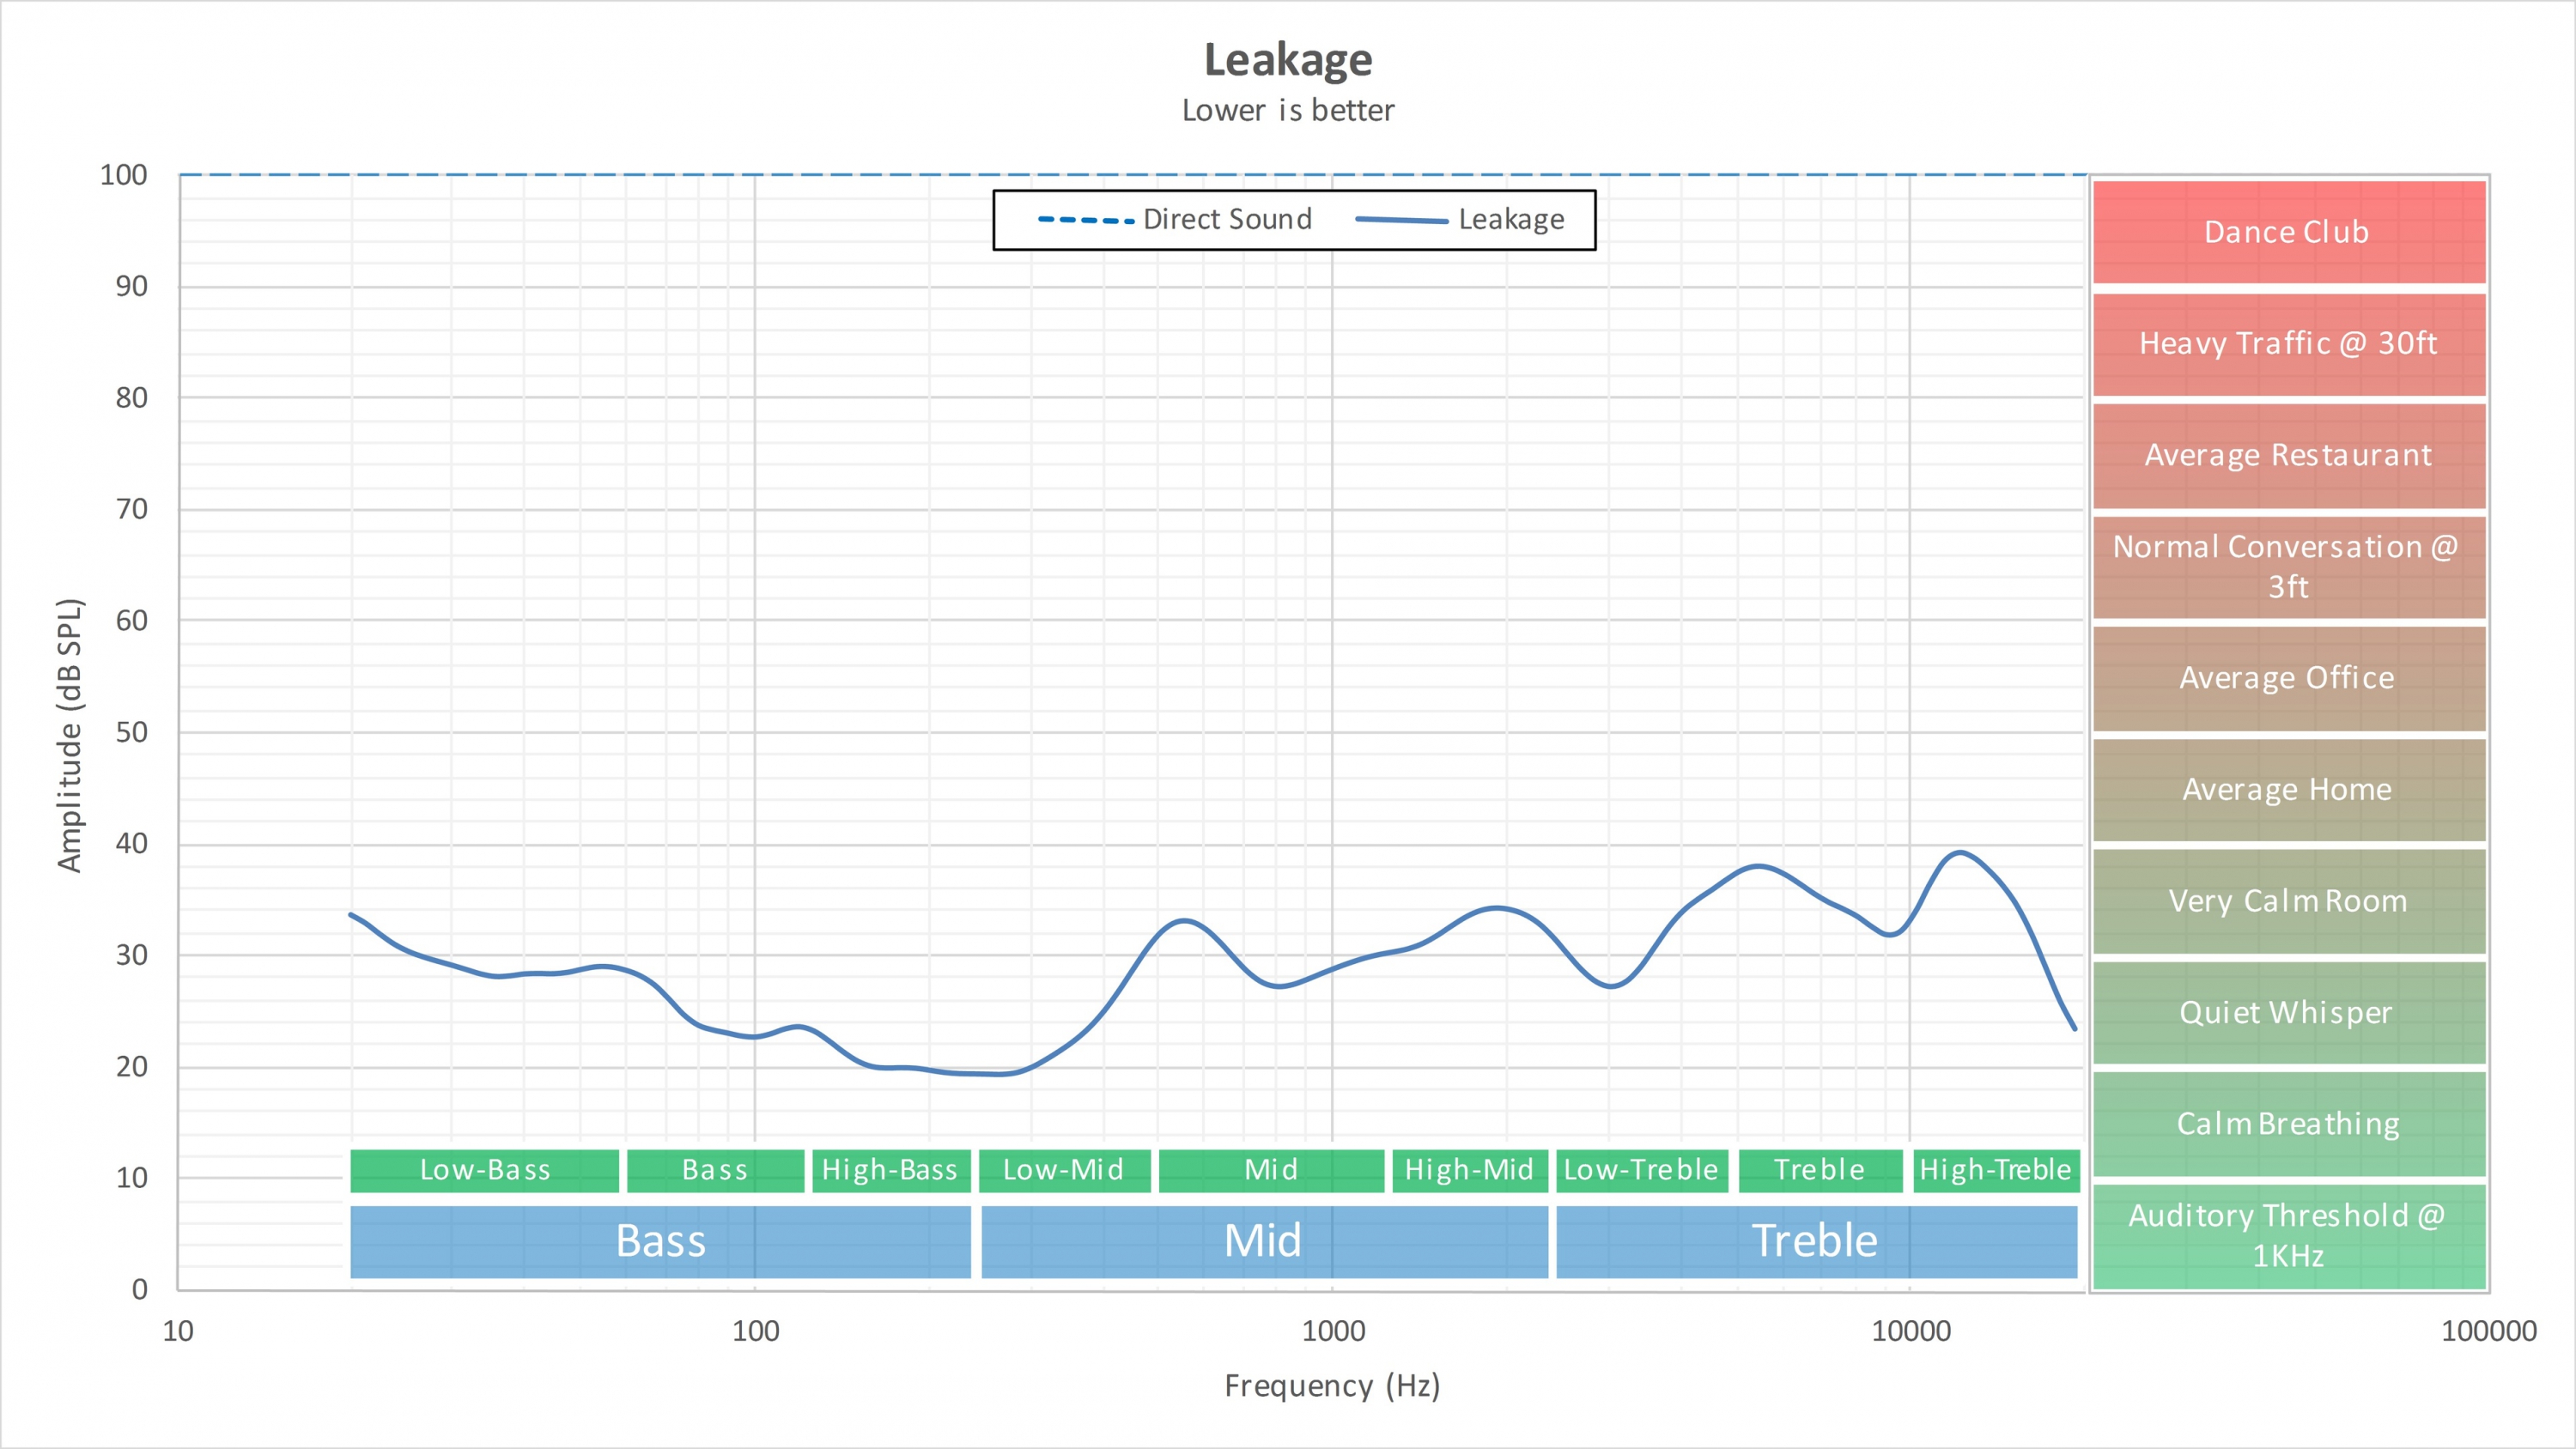Click the large blue Treble range bar
Image resolution: width=2576 pixels, height=1449 pixels.
tap(1815, 1241)
